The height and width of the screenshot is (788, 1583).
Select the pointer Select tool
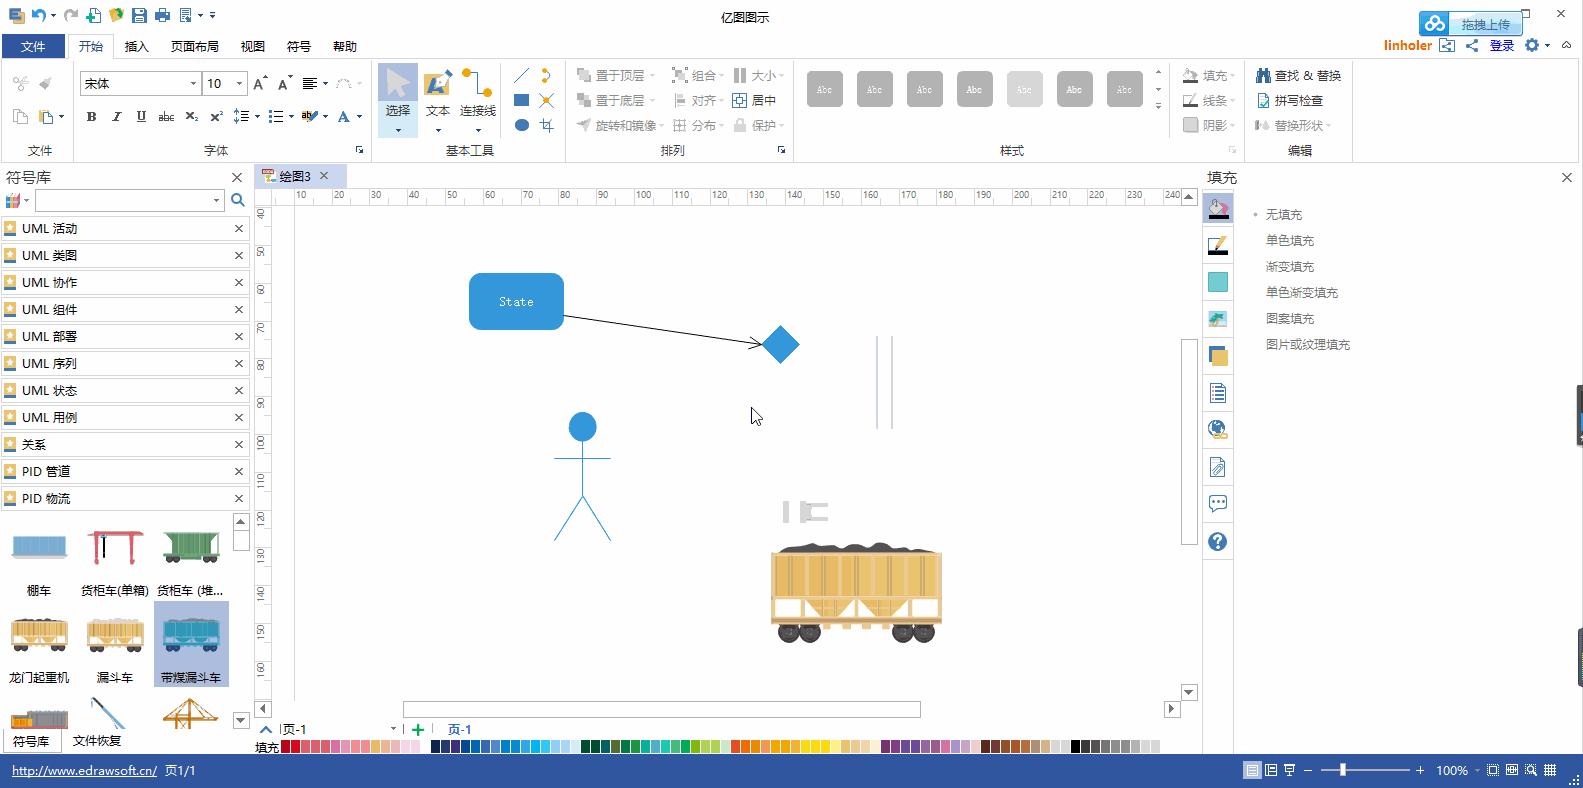coord(397,100)
